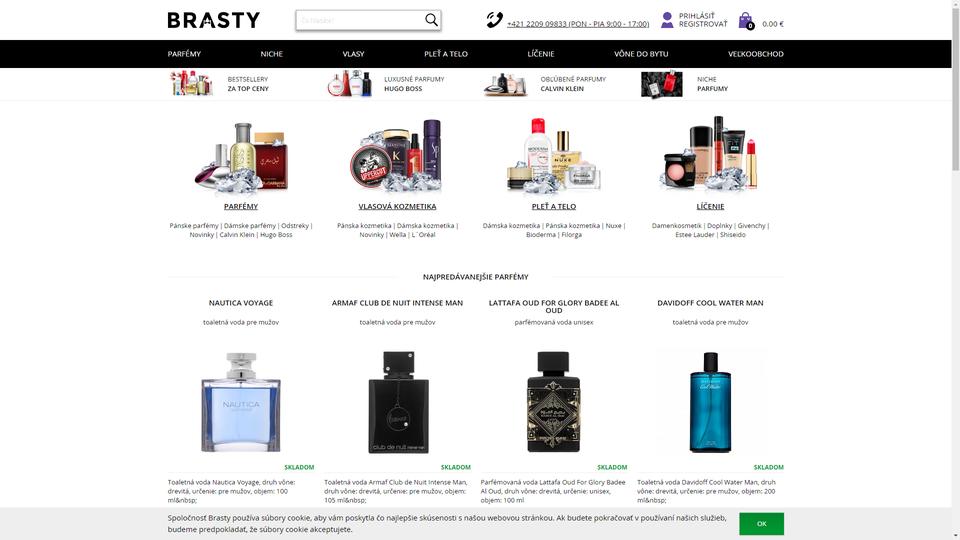Screen dimensions: 960x540
Task: Go to Vône do bytu menu
Action: tap(641, 54)
